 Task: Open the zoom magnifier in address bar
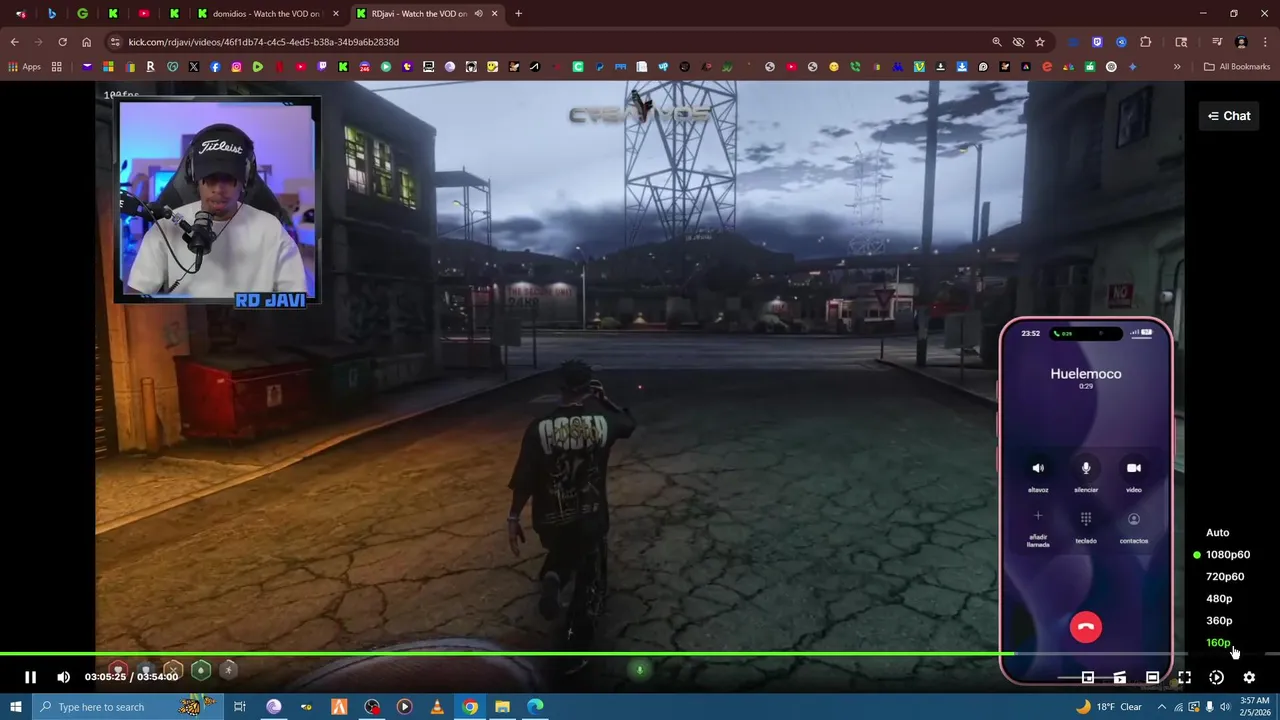pos(997,42)
